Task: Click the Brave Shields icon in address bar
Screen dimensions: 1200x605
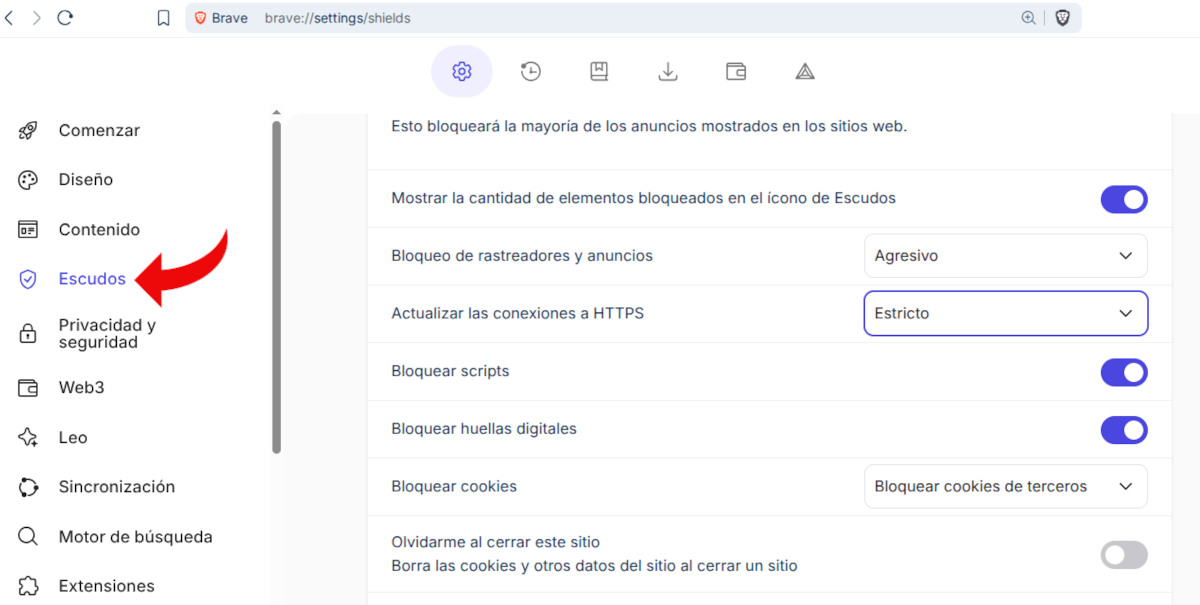Action: point(1062,17)
